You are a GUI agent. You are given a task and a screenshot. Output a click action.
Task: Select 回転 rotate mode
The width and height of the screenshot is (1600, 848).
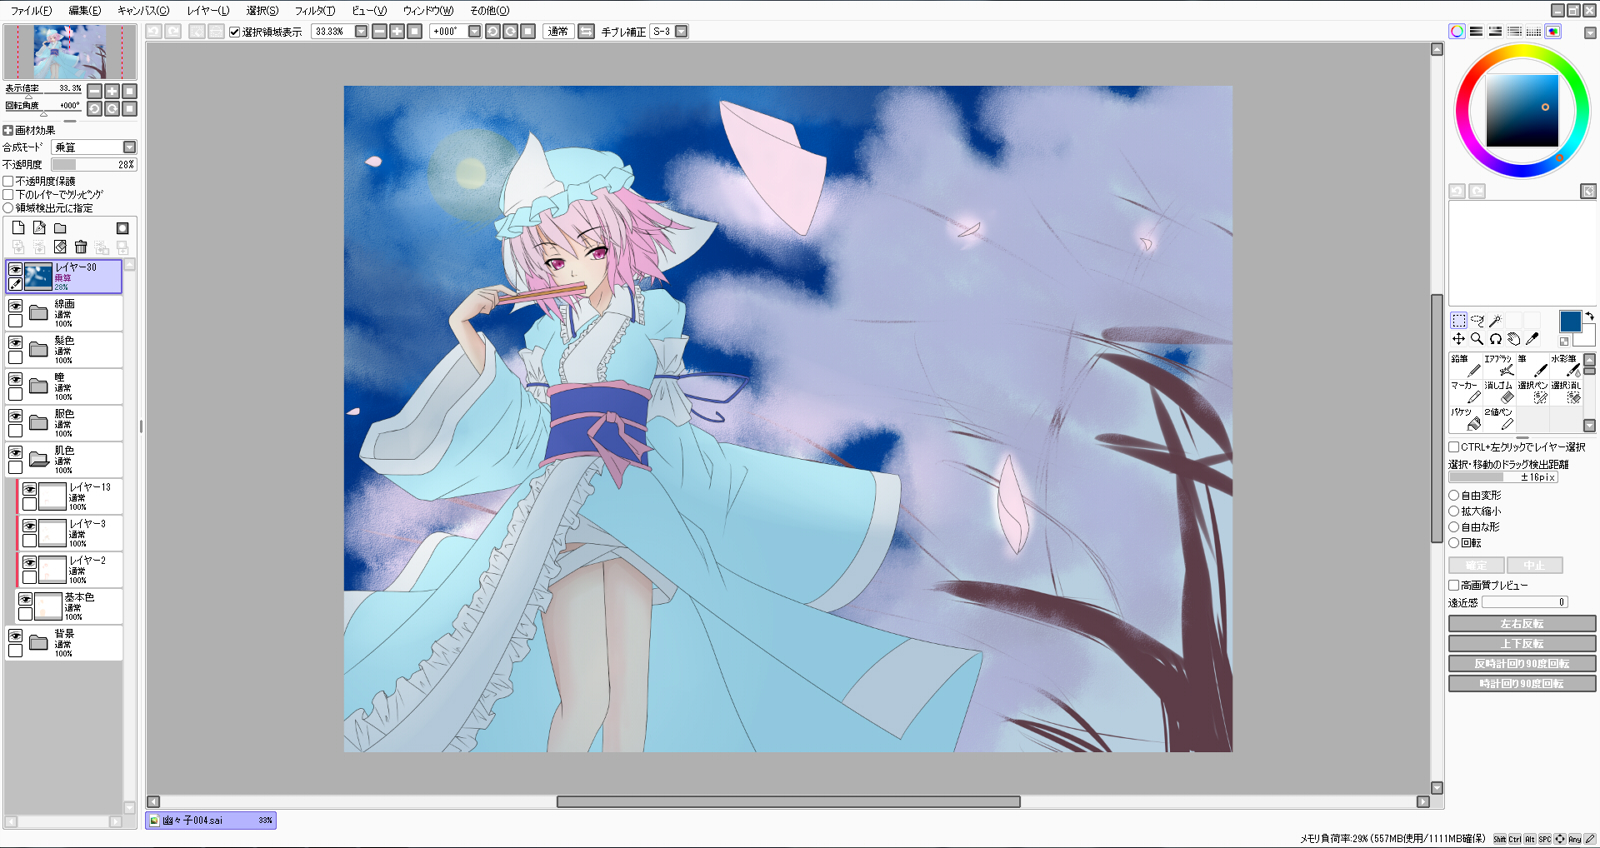[1454, 543]
